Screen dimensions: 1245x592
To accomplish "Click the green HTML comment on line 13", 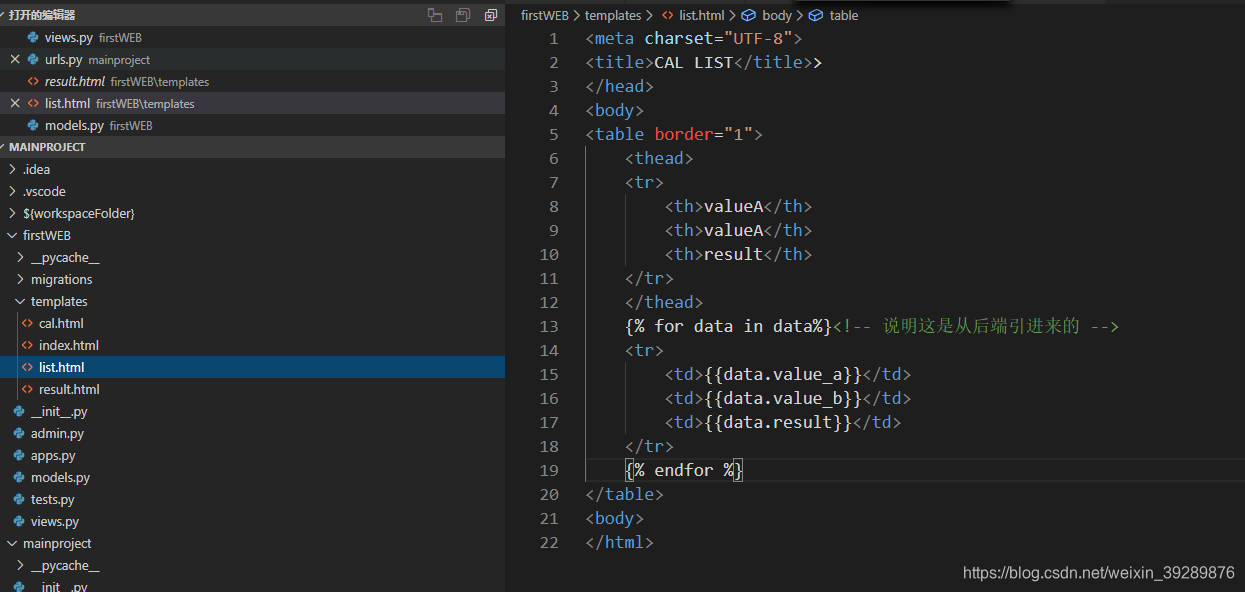I will [x=976, y=326].
